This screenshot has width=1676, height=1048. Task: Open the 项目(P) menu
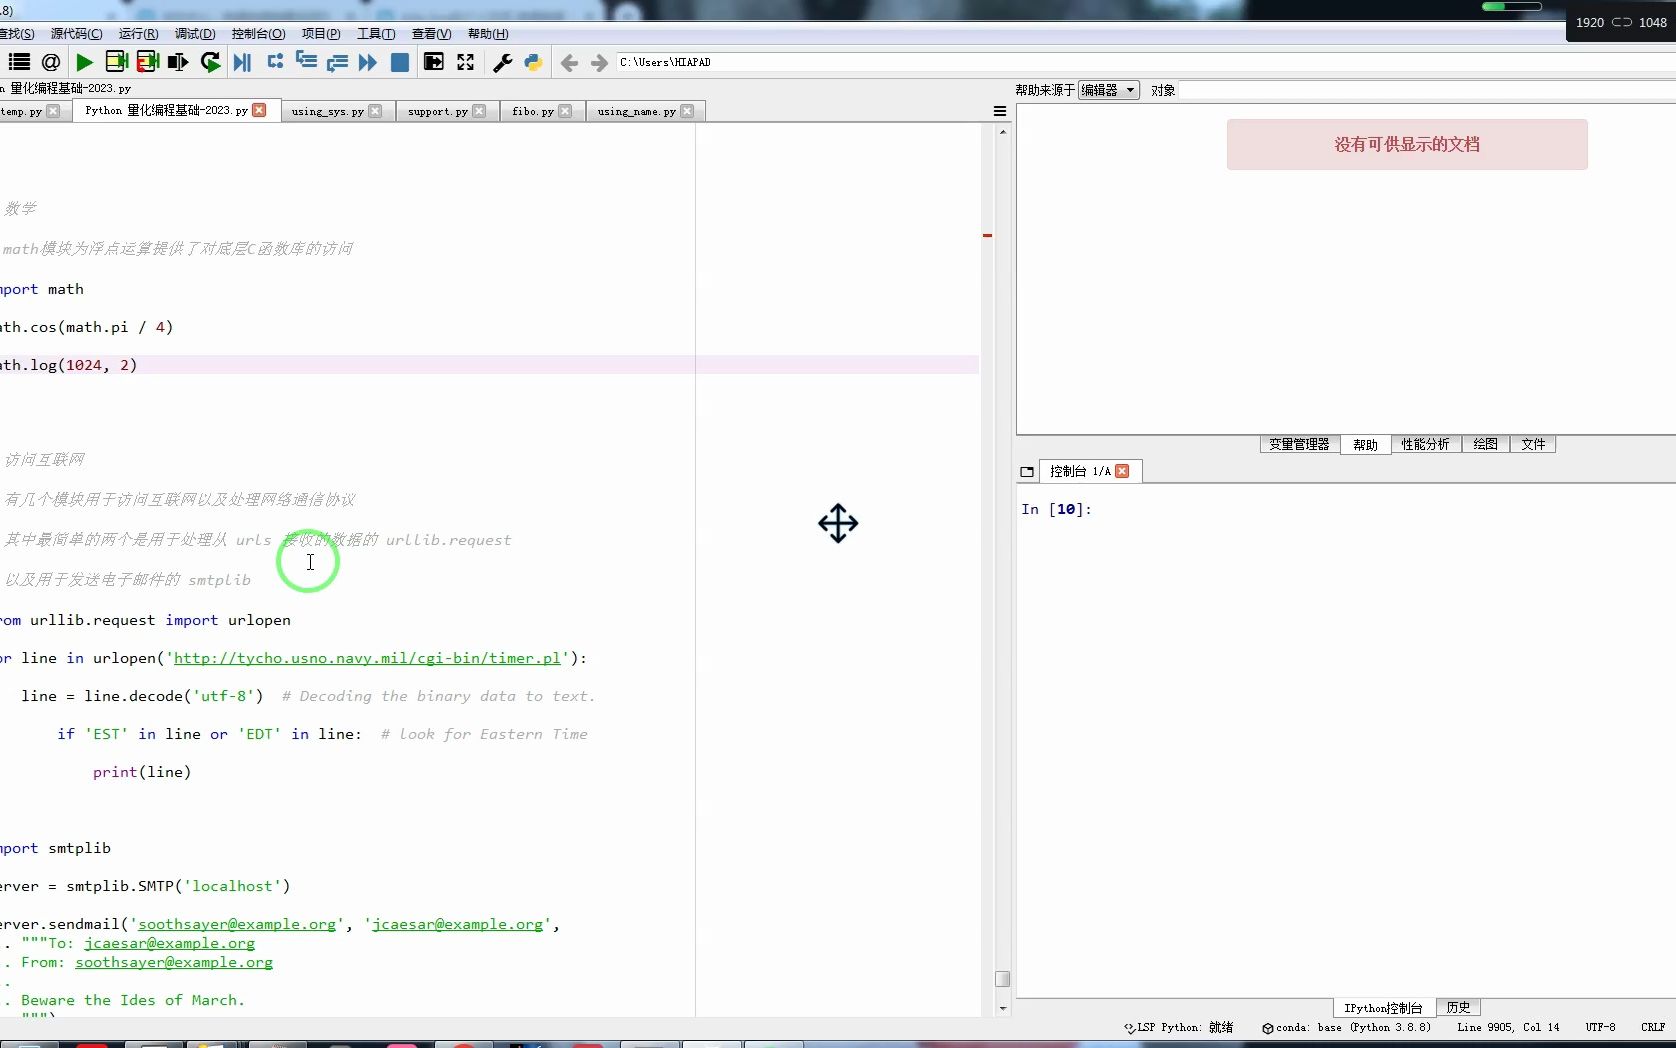pos(321,34)
